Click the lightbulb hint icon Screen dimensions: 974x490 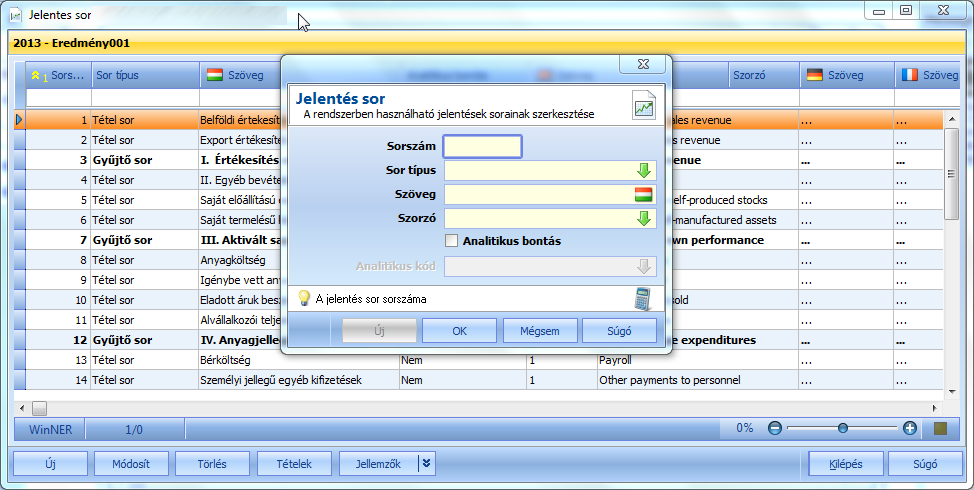tap(304, 298)
